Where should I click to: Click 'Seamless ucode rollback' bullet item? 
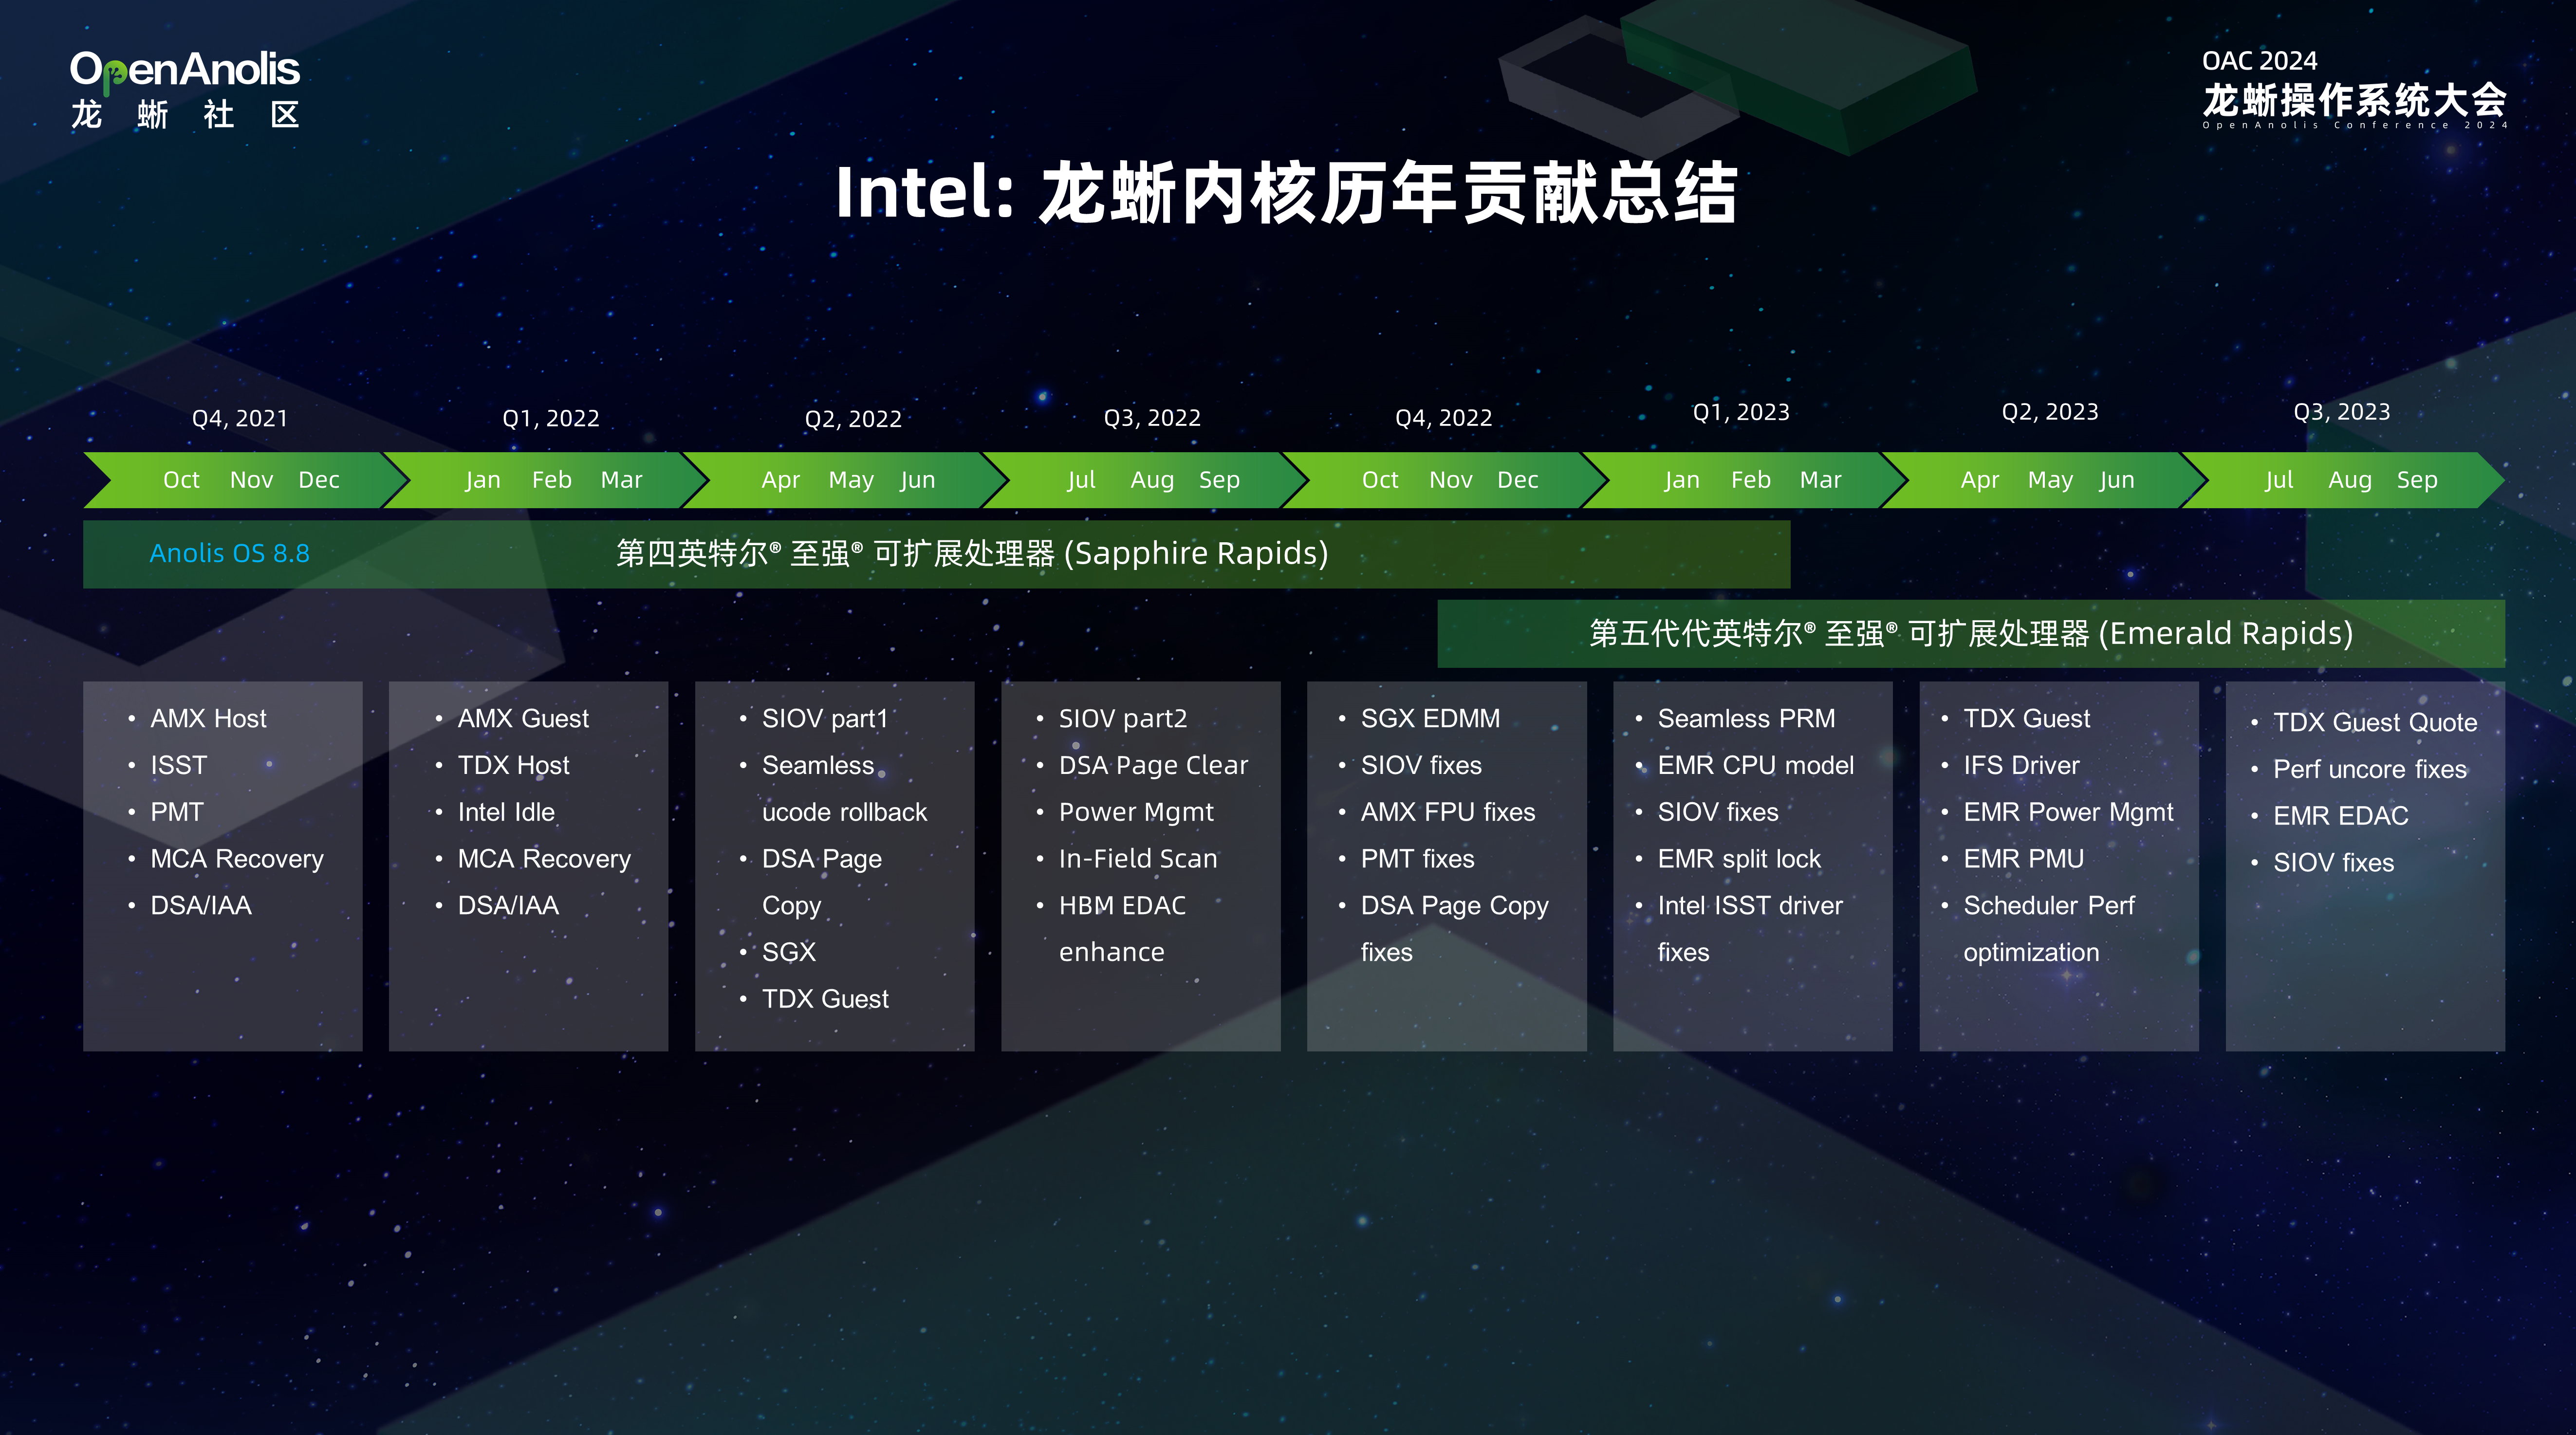pyautogui.click(x=844, y=789)
